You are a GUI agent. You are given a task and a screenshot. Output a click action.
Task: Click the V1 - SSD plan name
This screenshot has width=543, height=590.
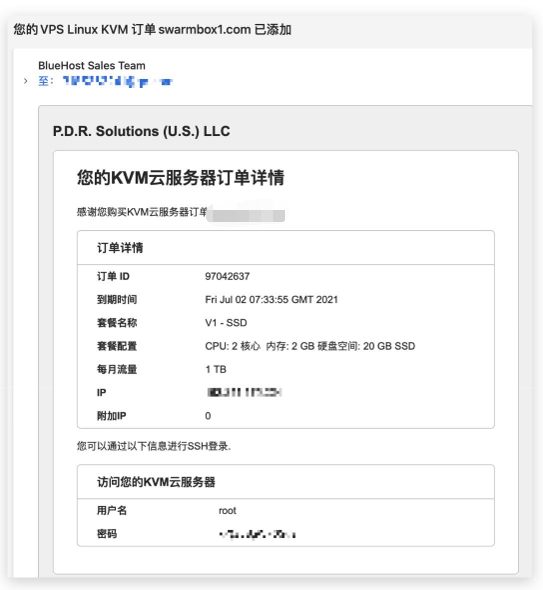point(226,323)
